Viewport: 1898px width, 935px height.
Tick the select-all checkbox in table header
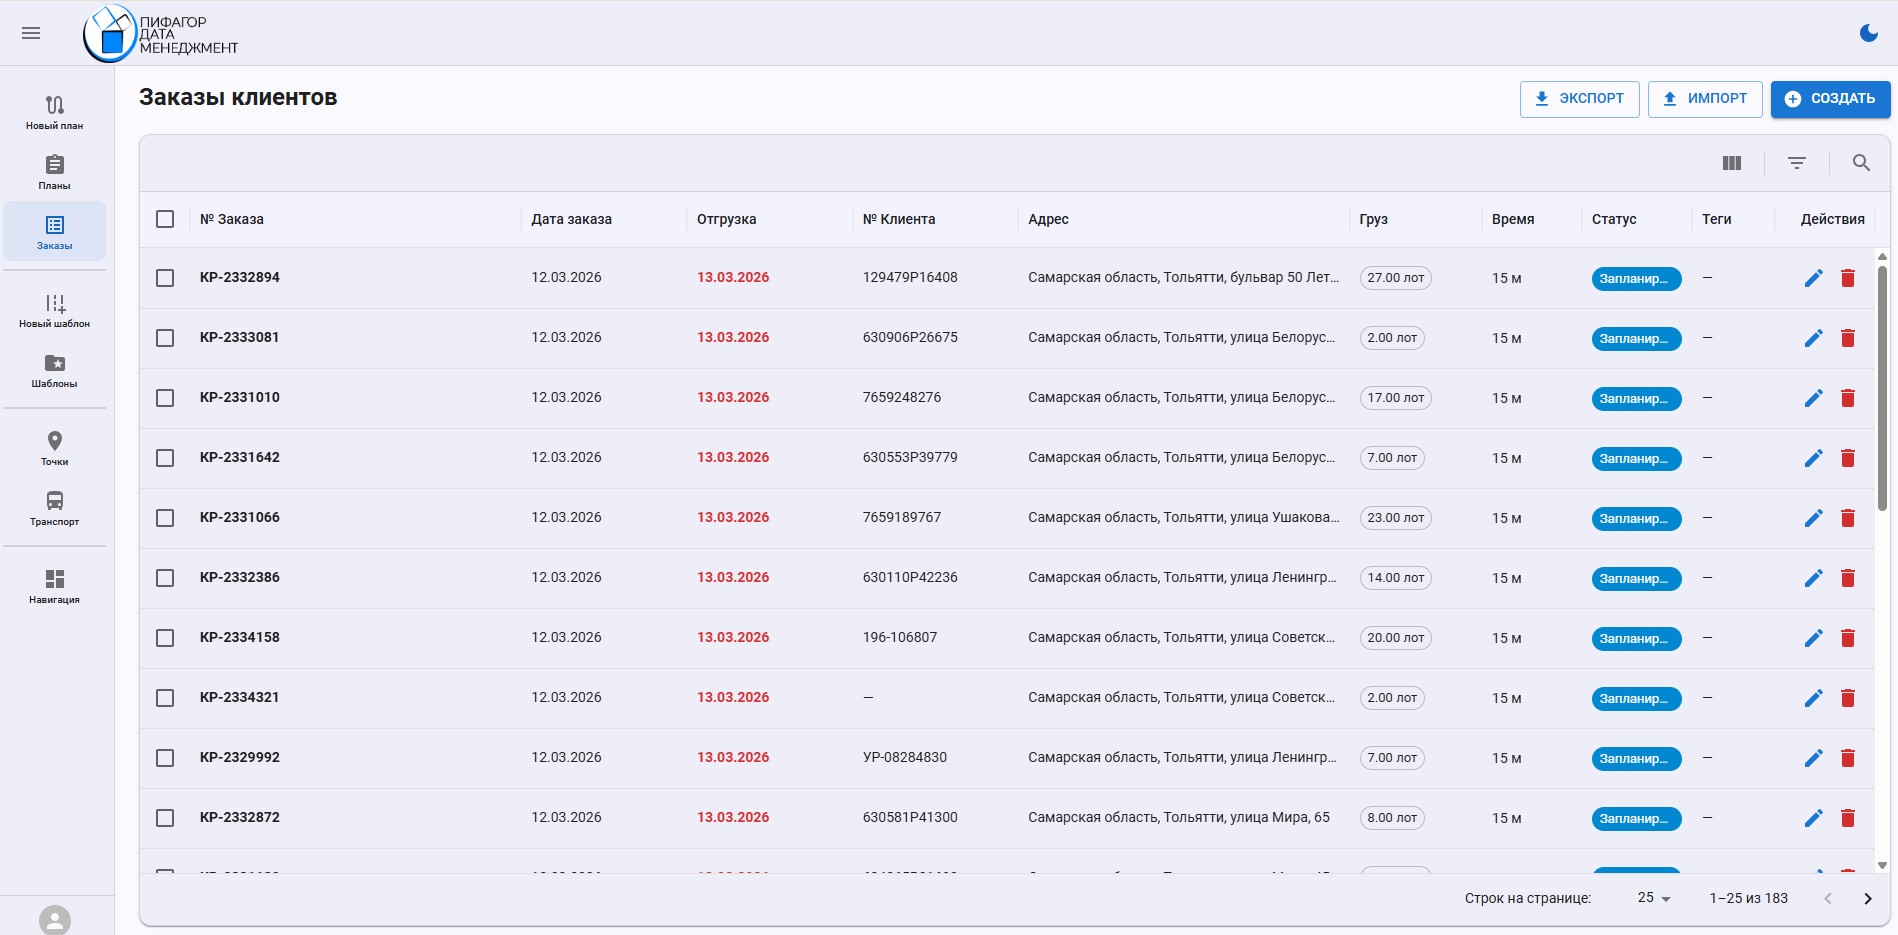coord(165,219)
